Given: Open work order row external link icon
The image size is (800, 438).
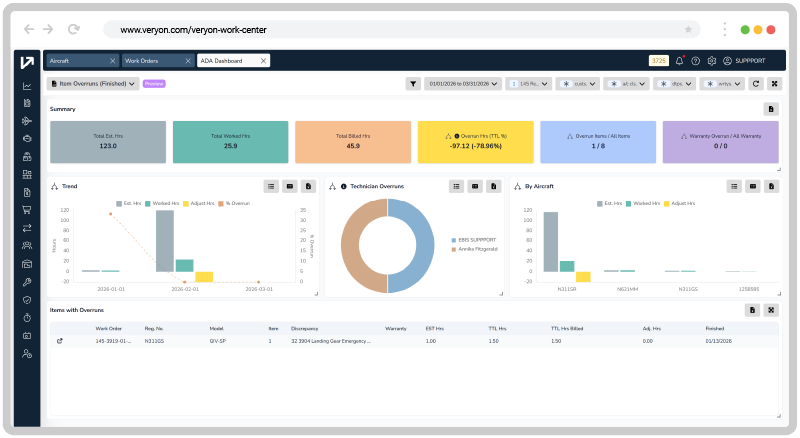Looking at the screenshot, I should click(59, 341).
